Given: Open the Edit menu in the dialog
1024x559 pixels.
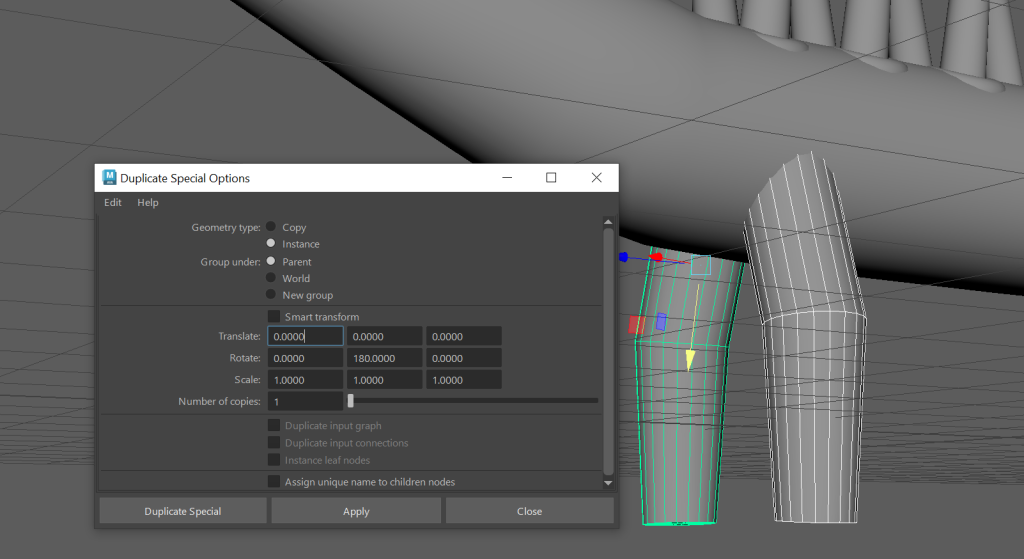Looking at the screenshot, I should pos(113,203).
